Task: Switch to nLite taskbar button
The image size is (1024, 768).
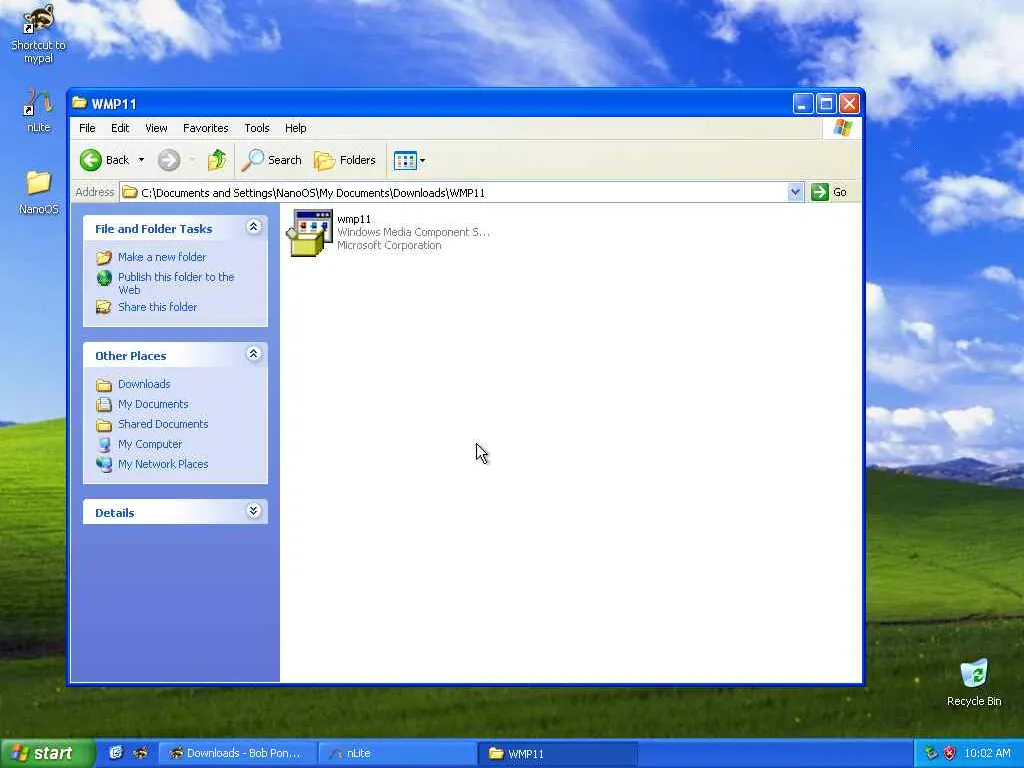Action: 398,753
